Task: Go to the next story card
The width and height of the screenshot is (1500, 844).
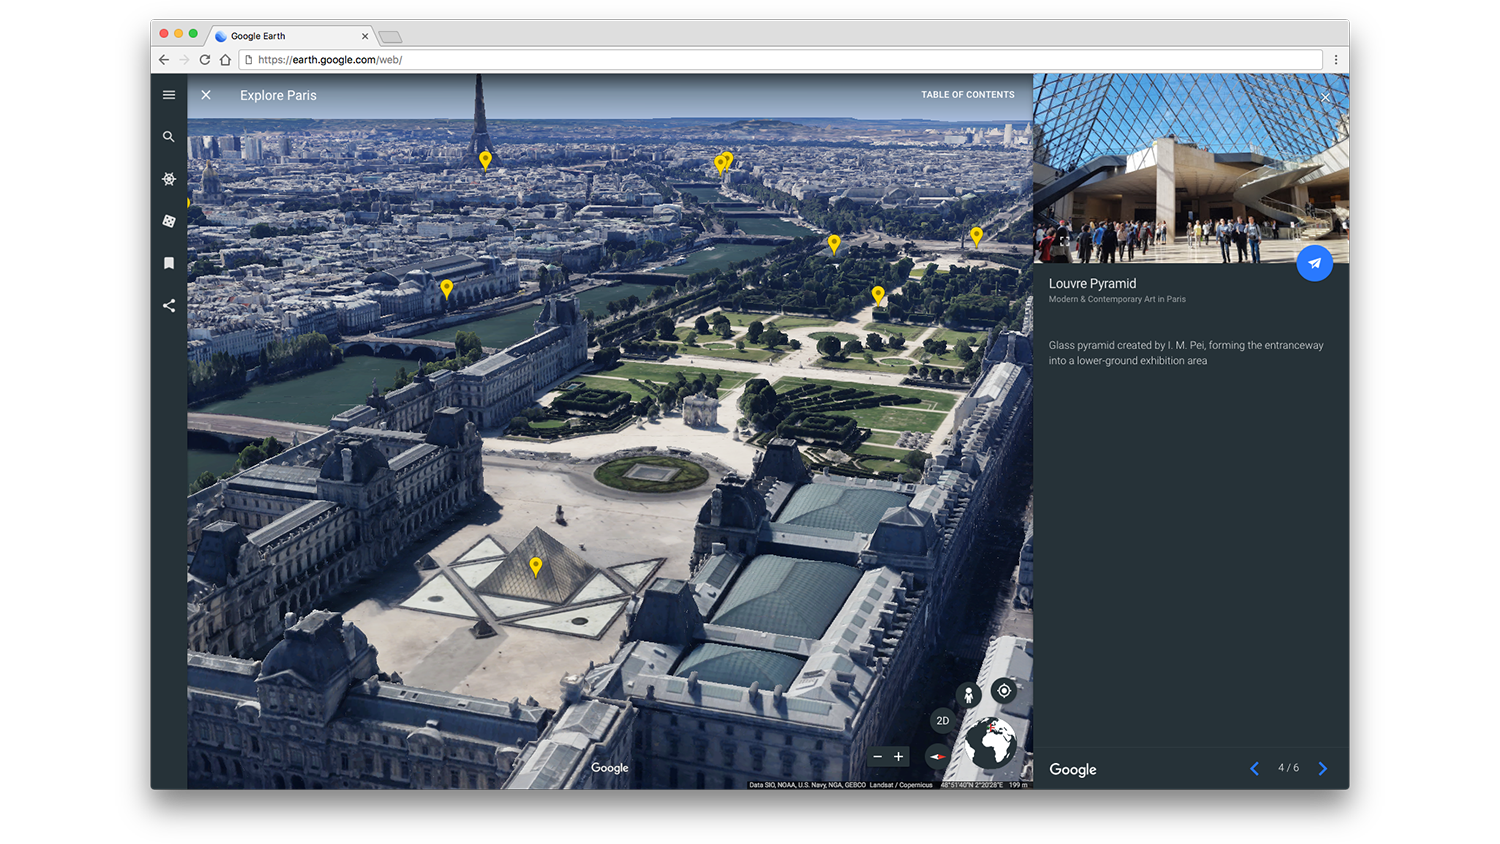Action: point(1323,768)
